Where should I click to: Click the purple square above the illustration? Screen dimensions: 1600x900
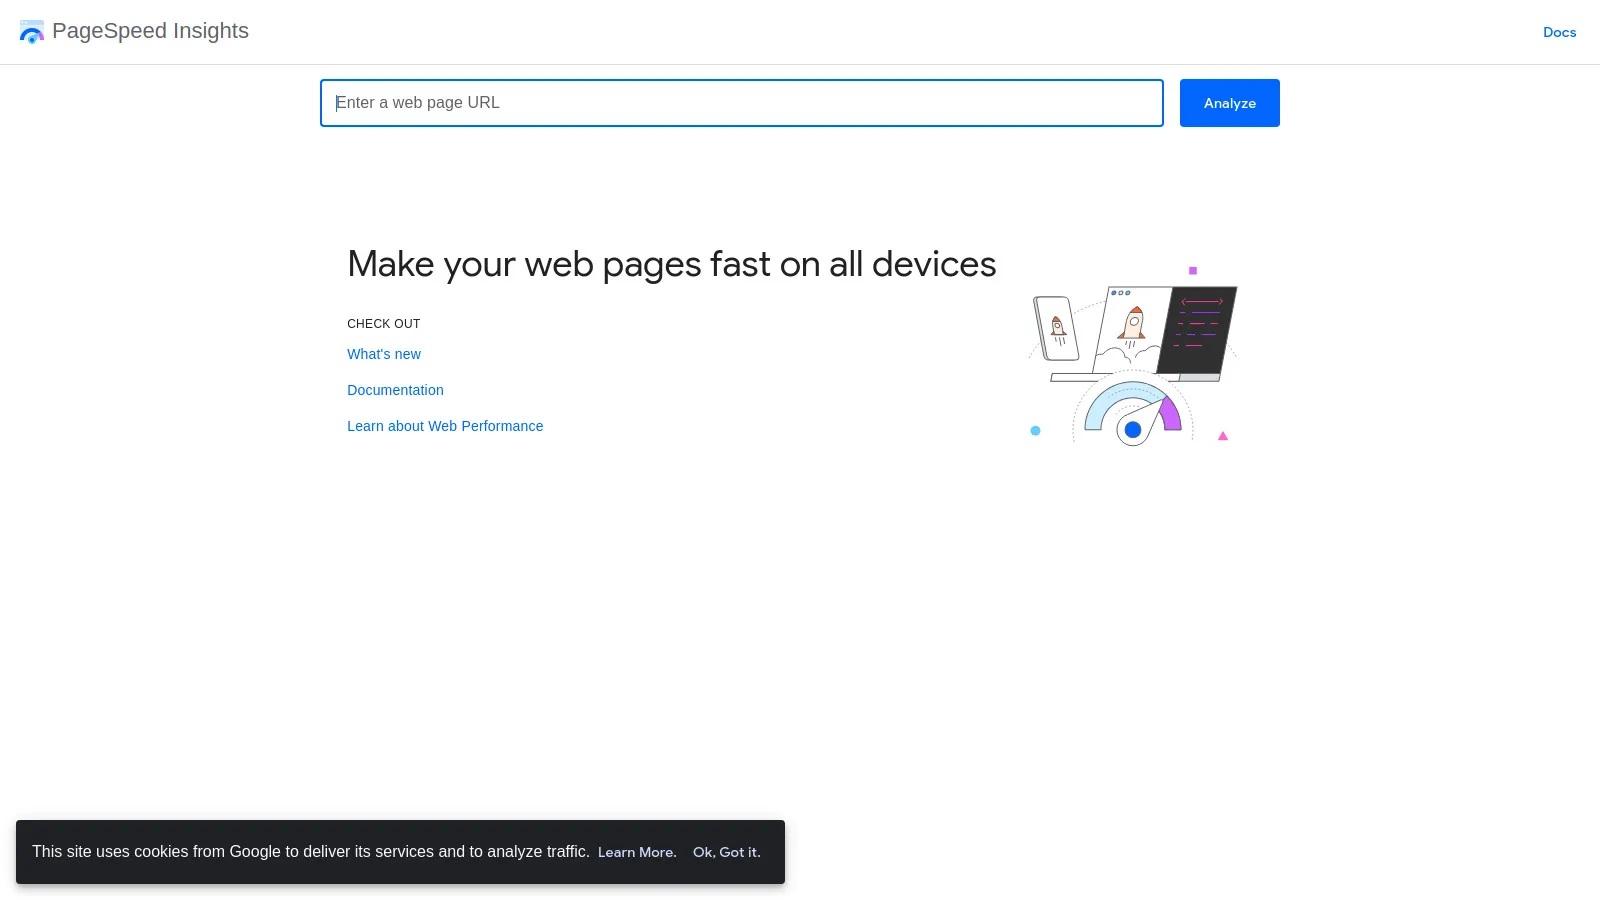click(1193, 268)
